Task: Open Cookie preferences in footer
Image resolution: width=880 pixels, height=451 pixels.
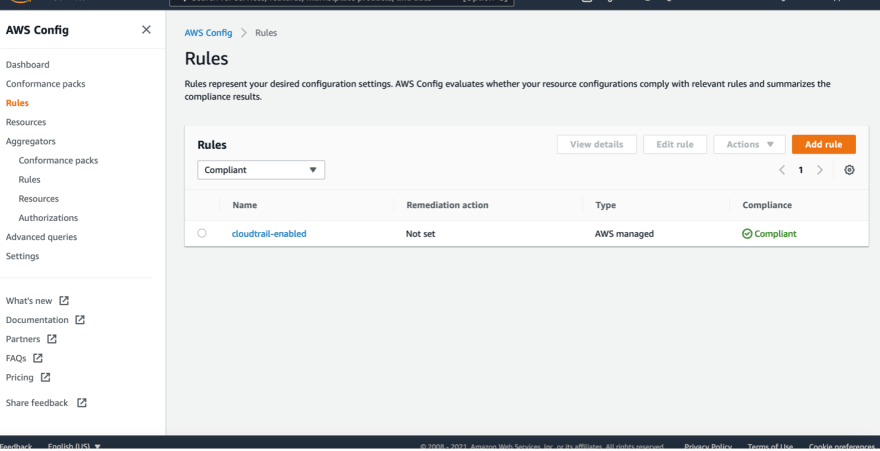Action: [841, 447]
